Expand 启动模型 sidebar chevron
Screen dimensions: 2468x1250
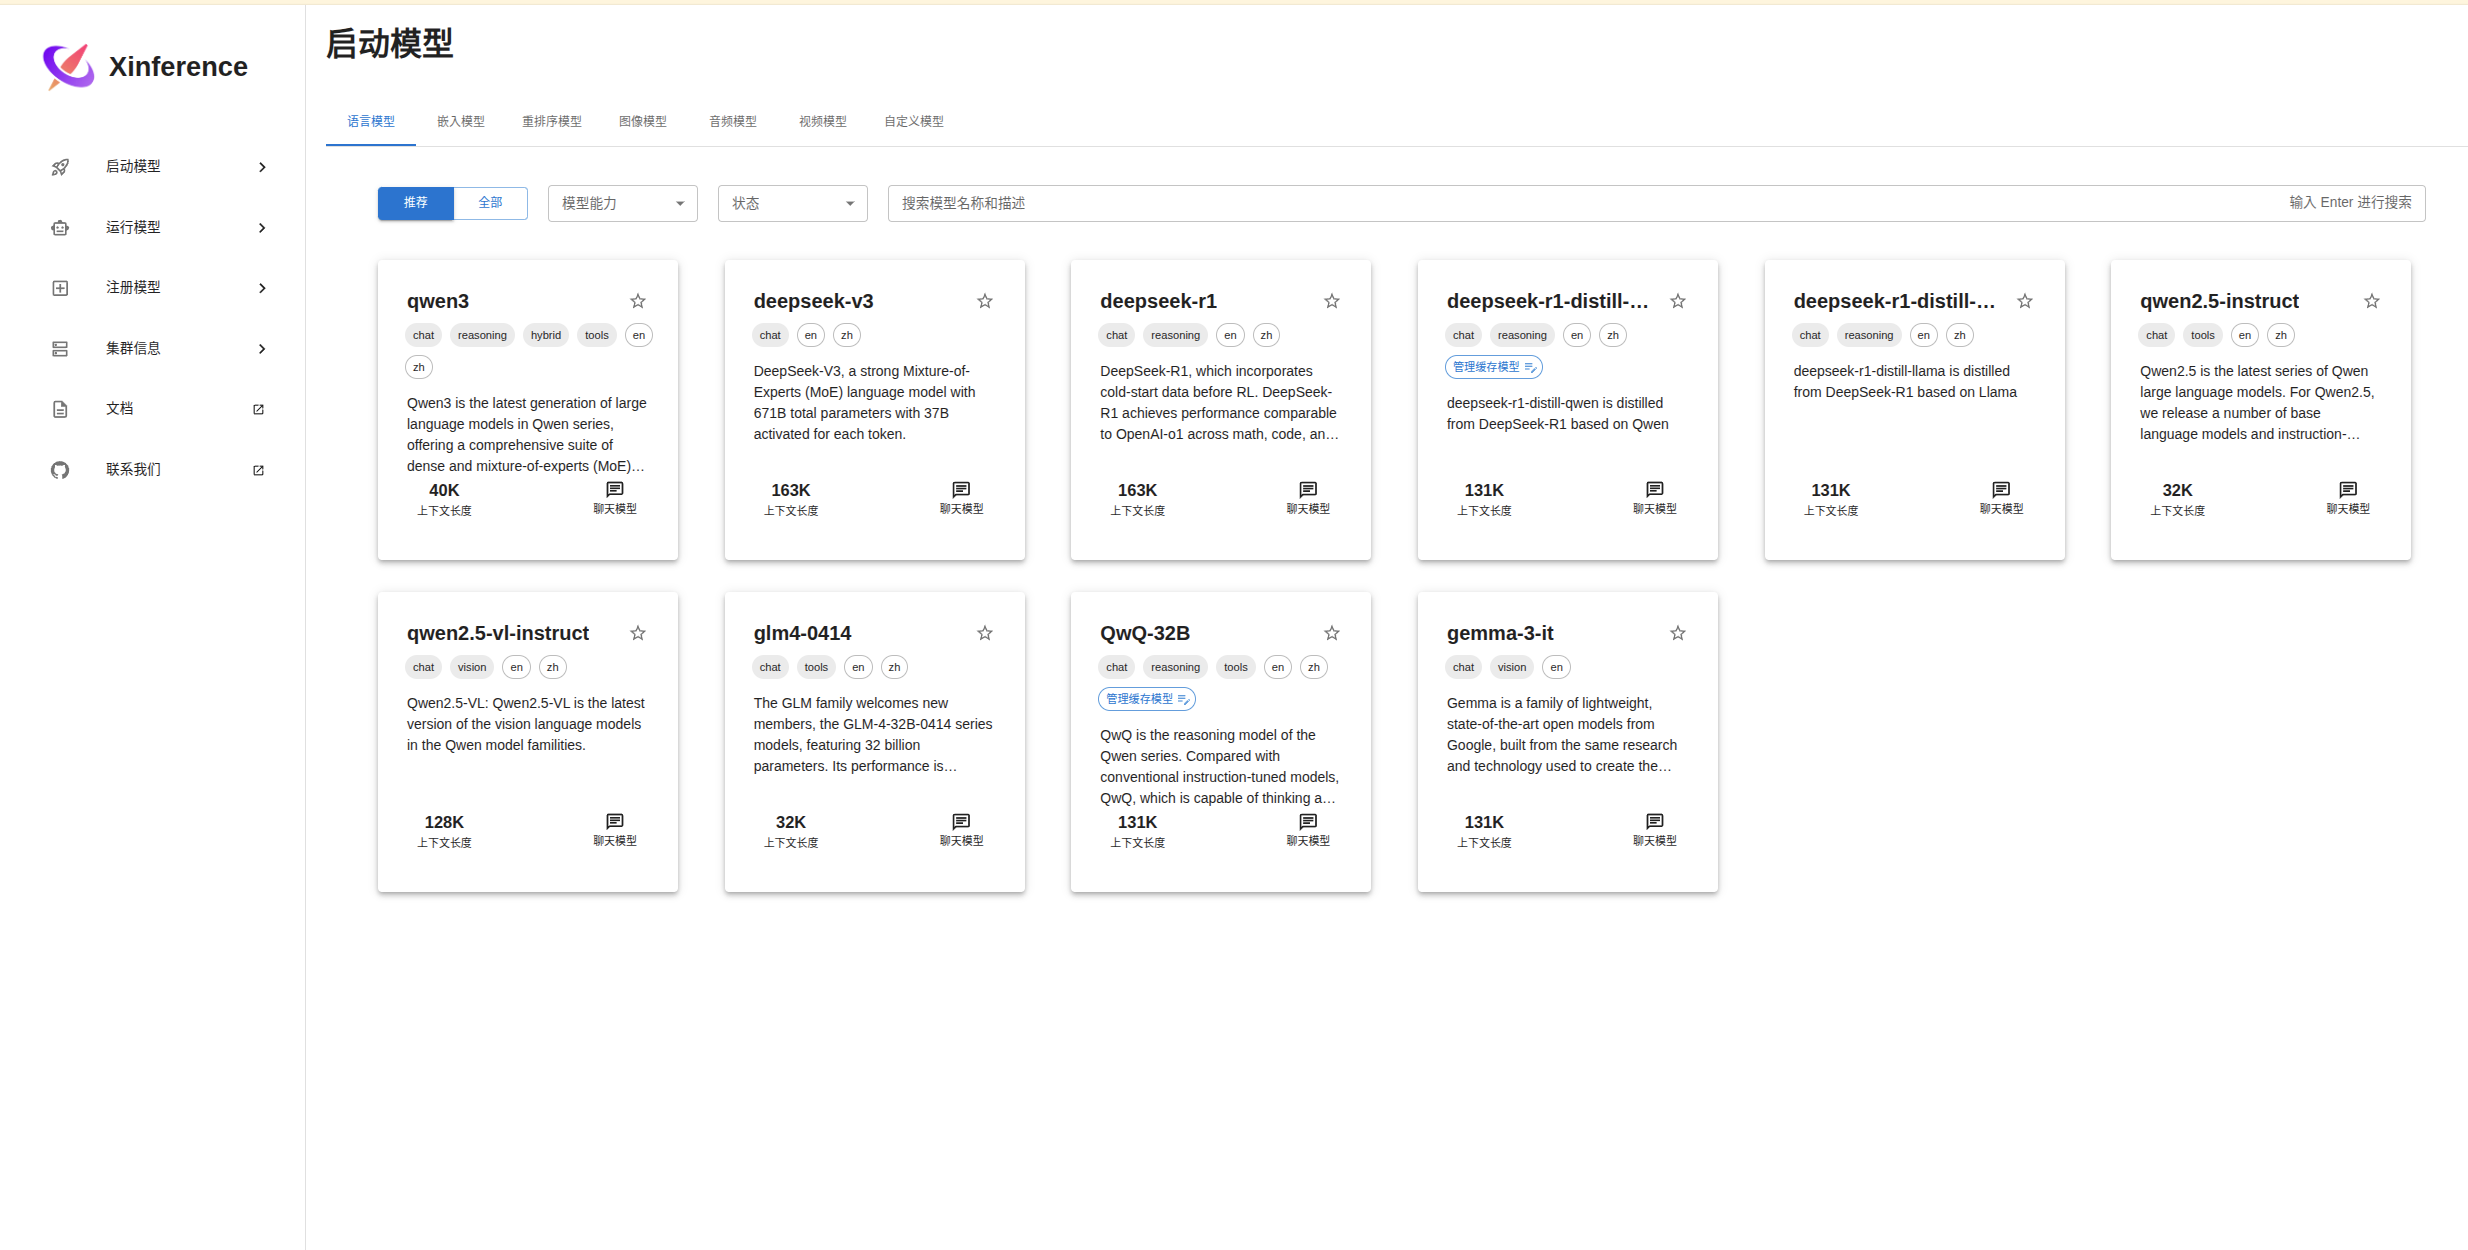pyautogui.click(x=262, y=167)
